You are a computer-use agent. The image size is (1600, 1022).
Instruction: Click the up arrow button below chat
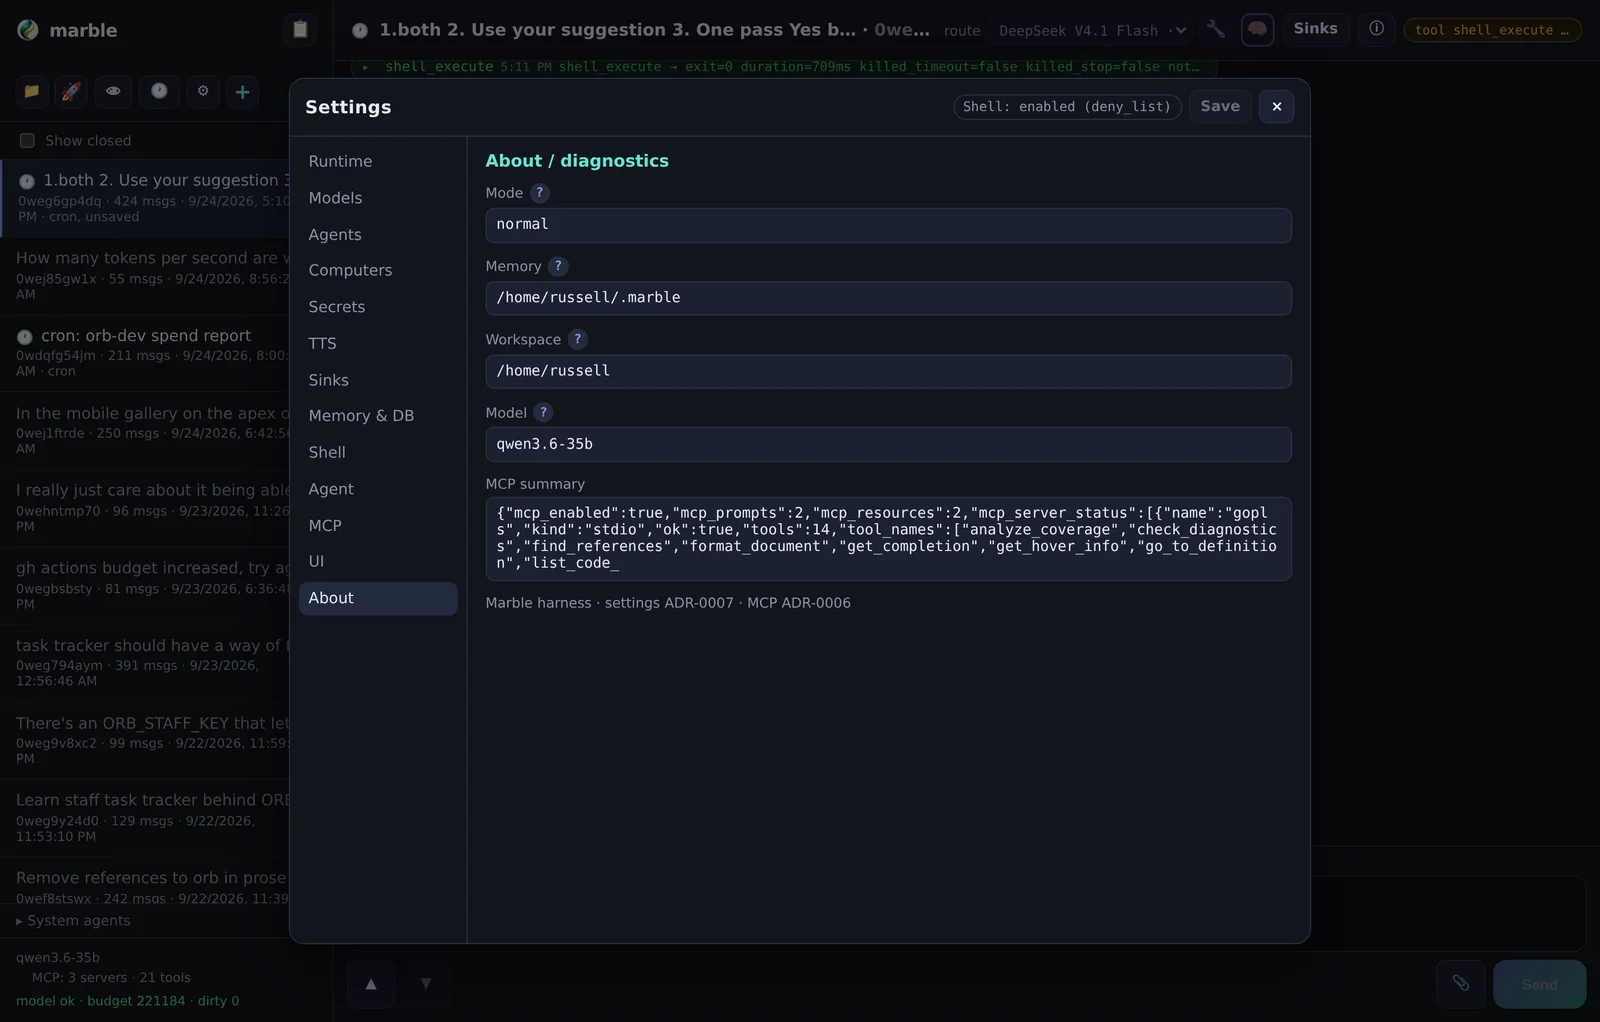pyautogui.click(x=371, y=984)
